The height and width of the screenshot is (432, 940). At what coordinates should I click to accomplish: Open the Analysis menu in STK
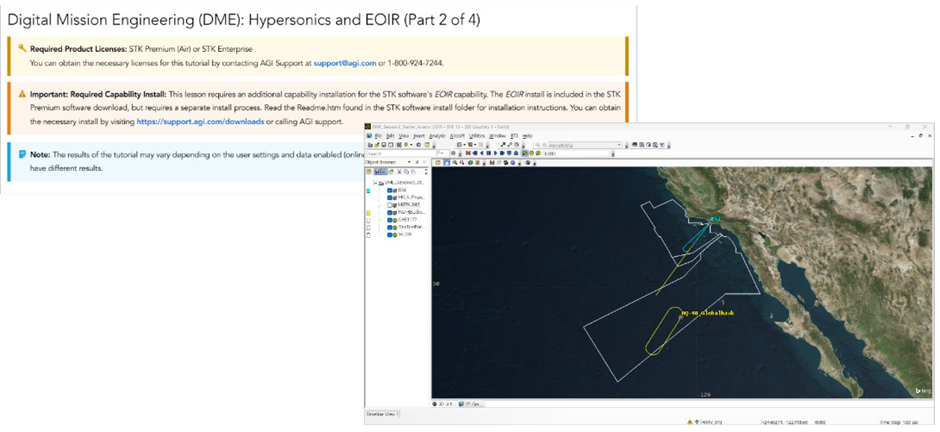pyautogui.click(x=437, y=136)
